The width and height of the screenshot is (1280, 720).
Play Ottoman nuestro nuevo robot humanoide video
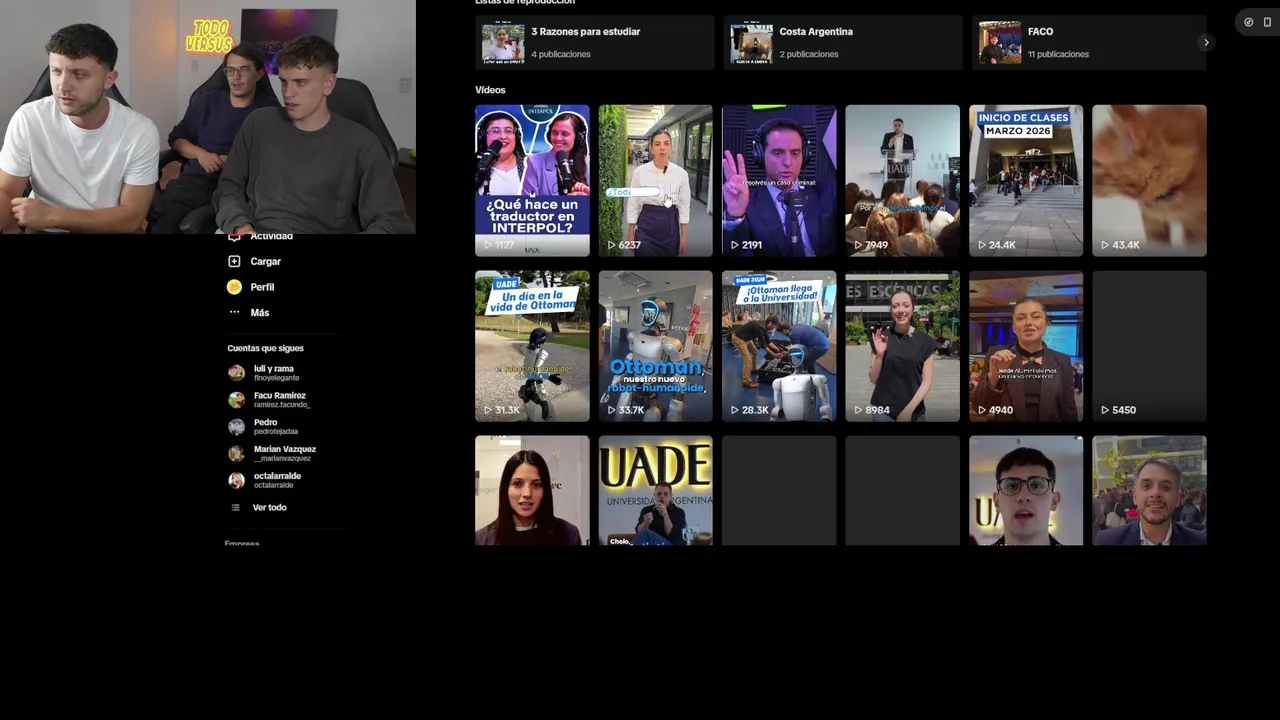tap(656, 346)
